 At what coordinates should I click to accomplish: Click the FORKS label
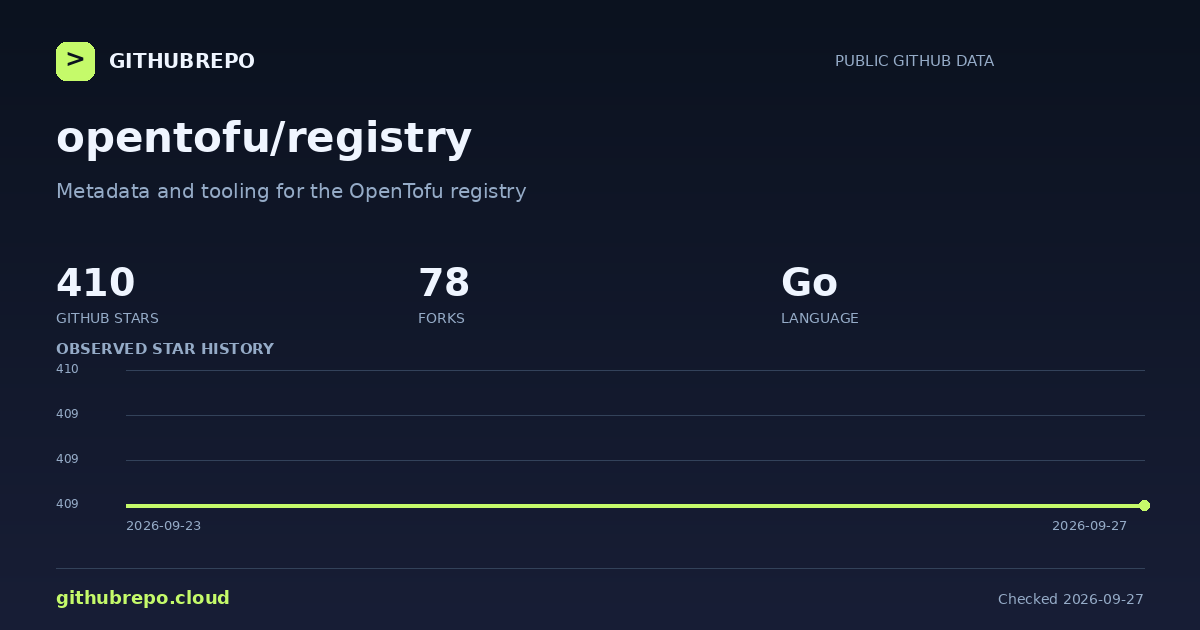441,318
